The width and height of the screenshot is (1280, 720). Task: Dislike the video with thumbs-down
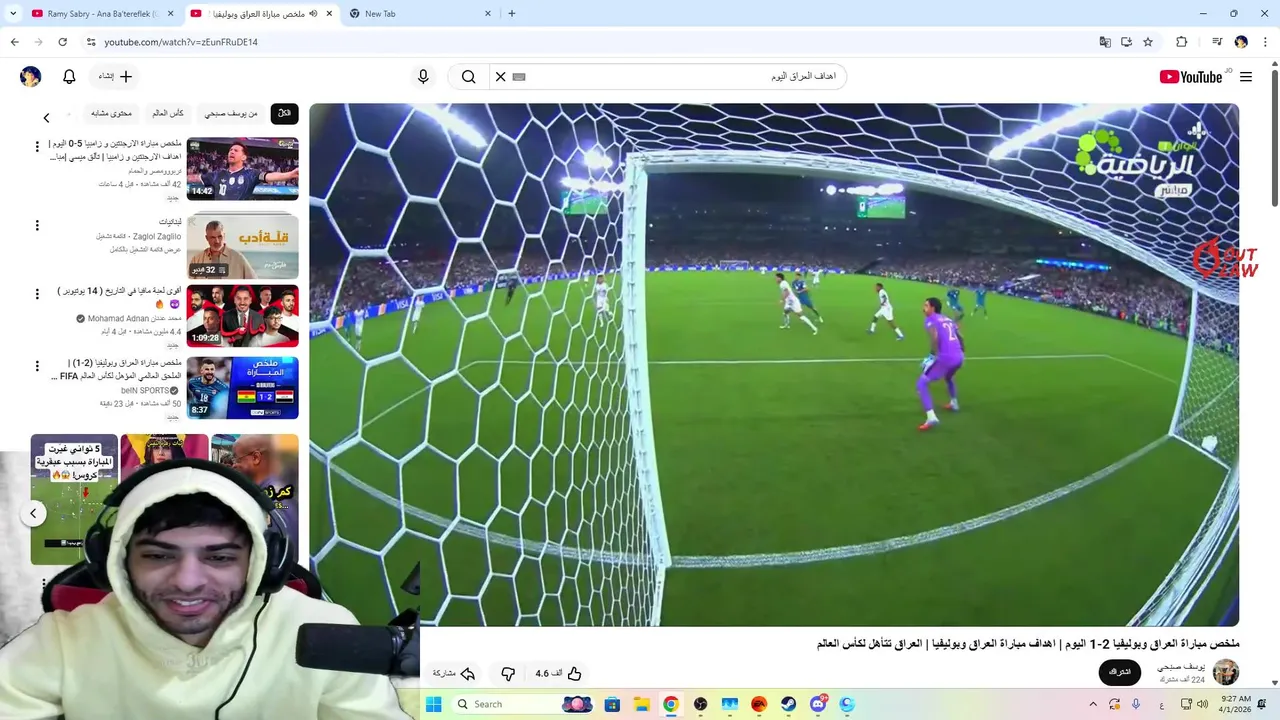tap(508, 674)
